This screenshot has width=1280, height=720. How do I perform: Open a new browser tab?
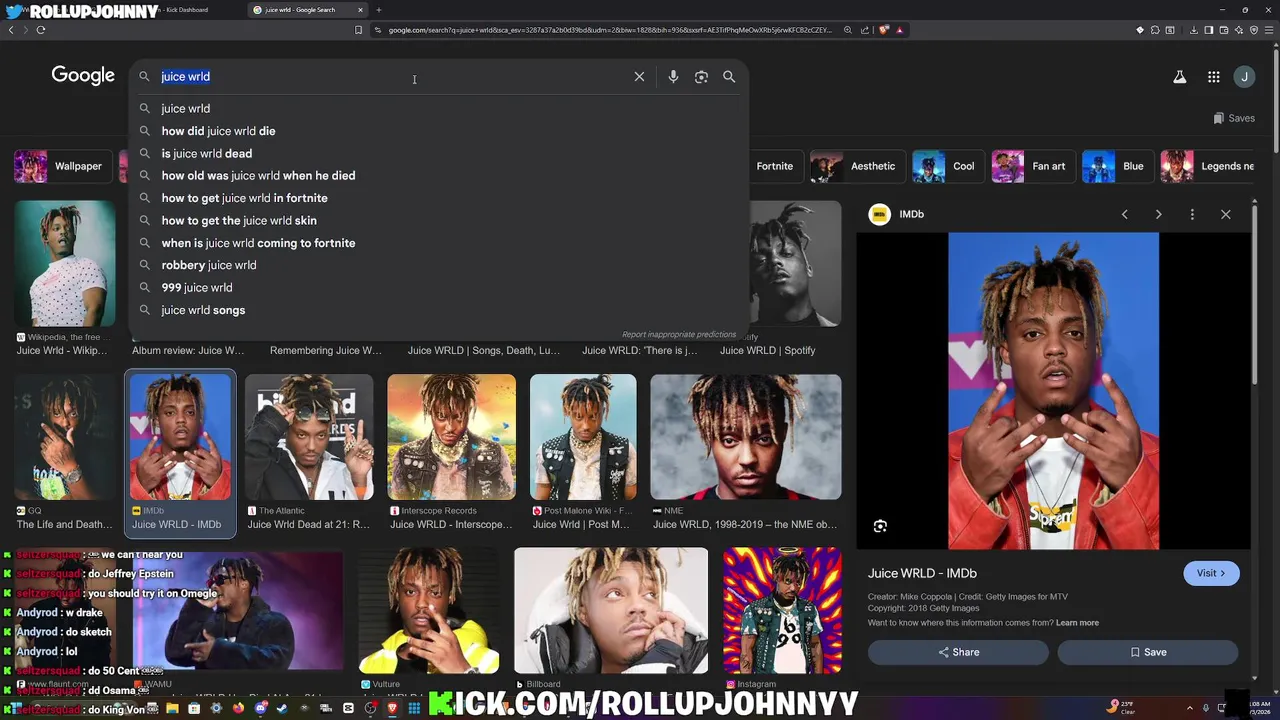click(x=378, y=10)
